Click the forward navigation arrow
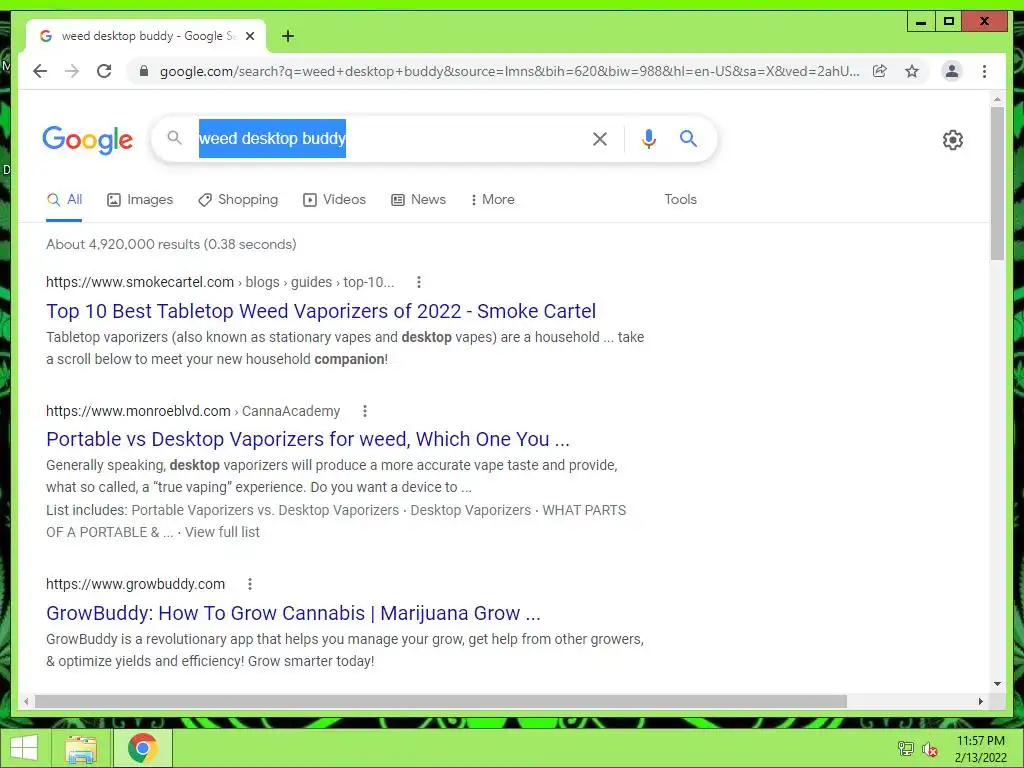The height and width of the screenshot is (768, 1024). pos(72,71)
